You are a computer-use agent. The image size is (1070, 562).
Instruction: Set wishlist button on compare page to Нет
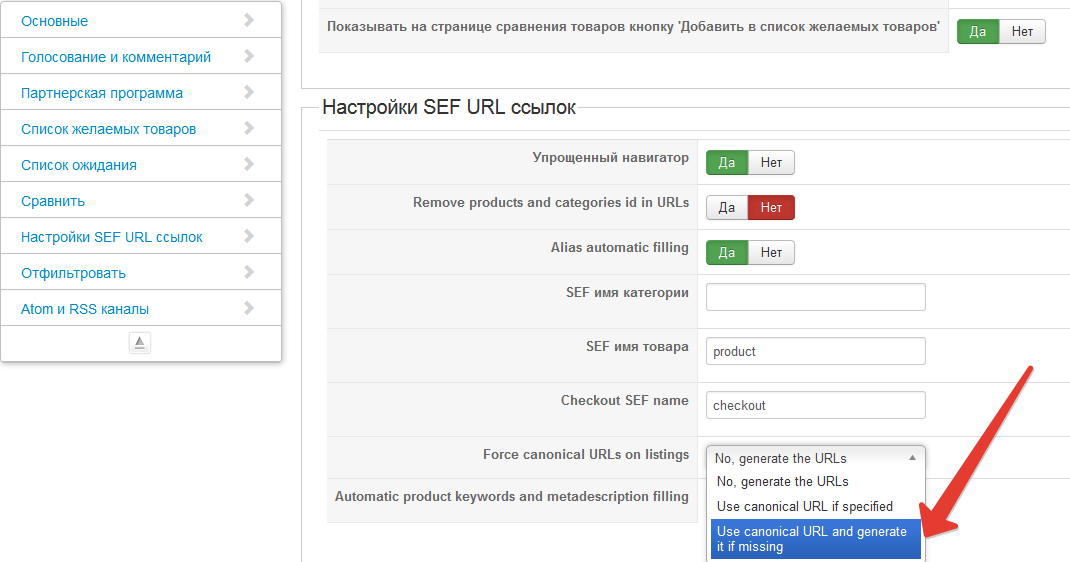tap(1022, 32)
